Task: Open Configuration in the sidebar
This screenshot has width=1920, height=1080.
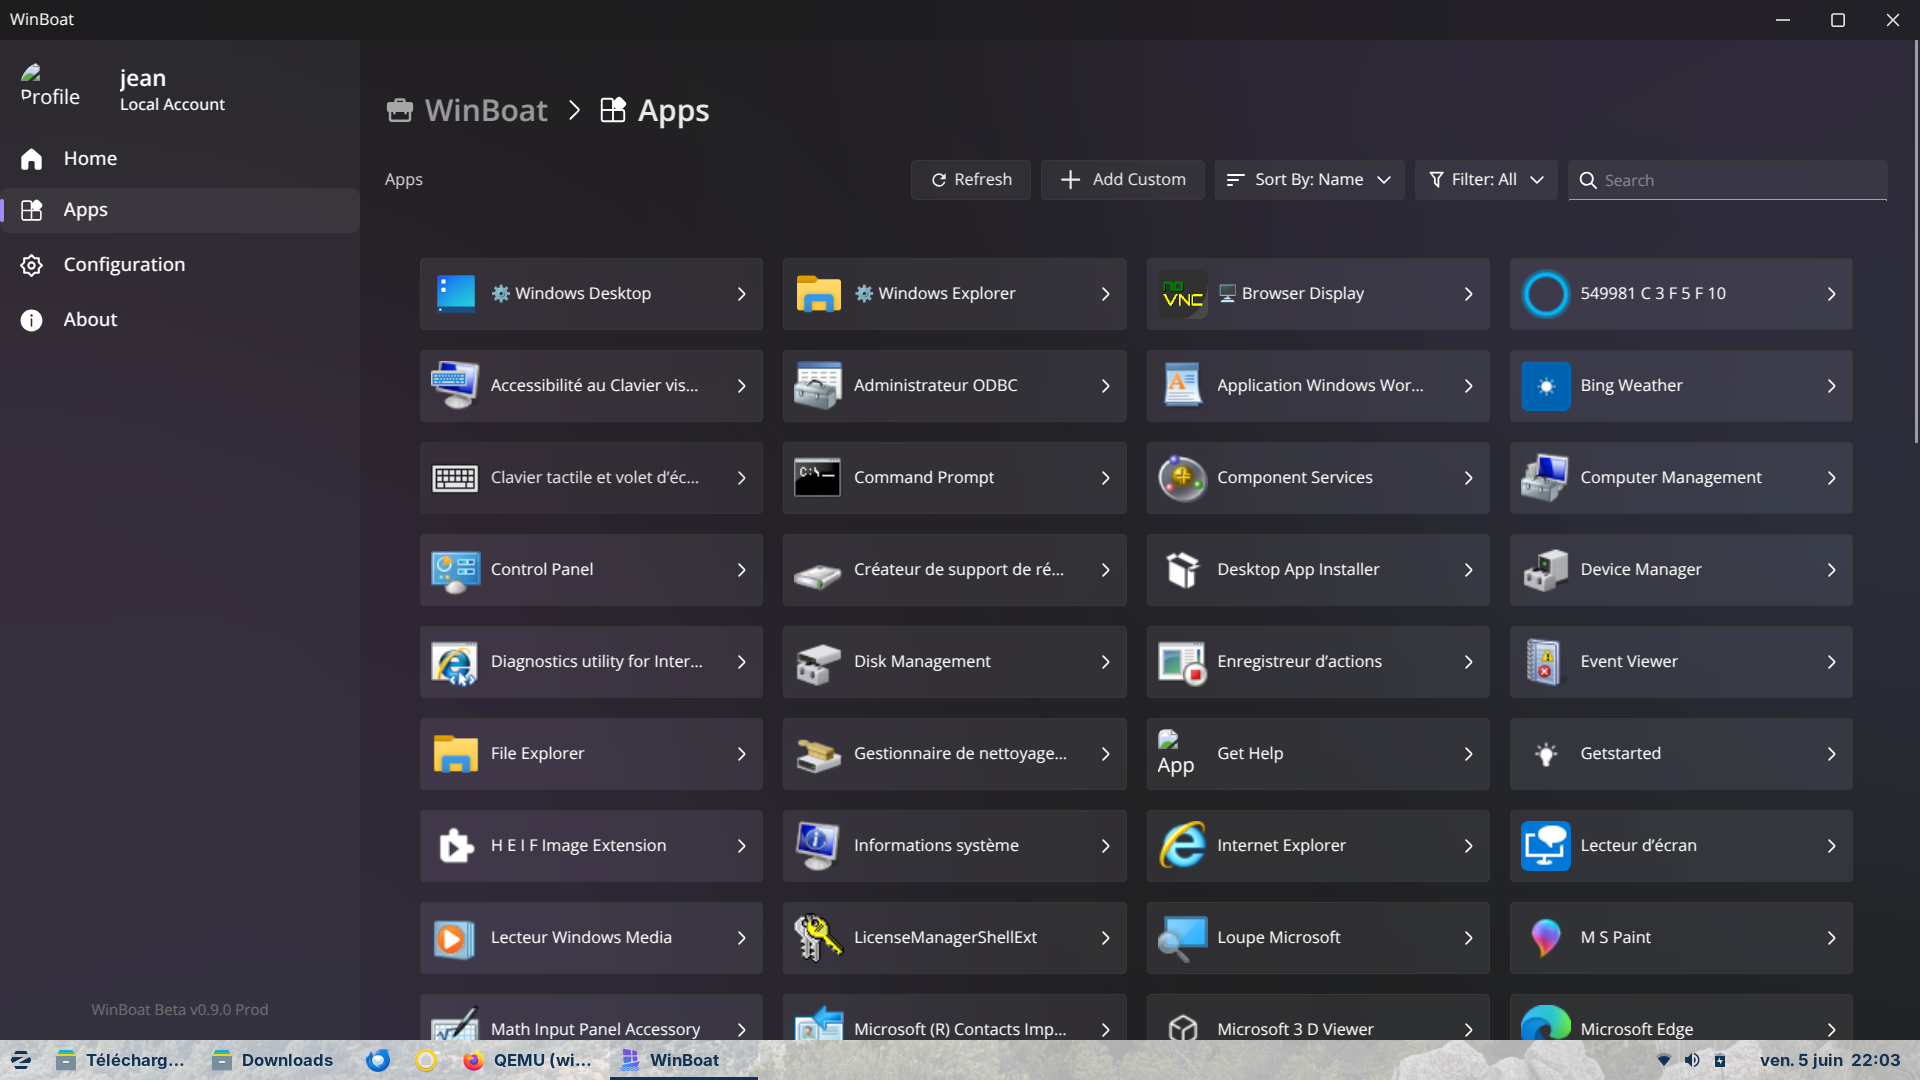Action: (x=180, y=265)
